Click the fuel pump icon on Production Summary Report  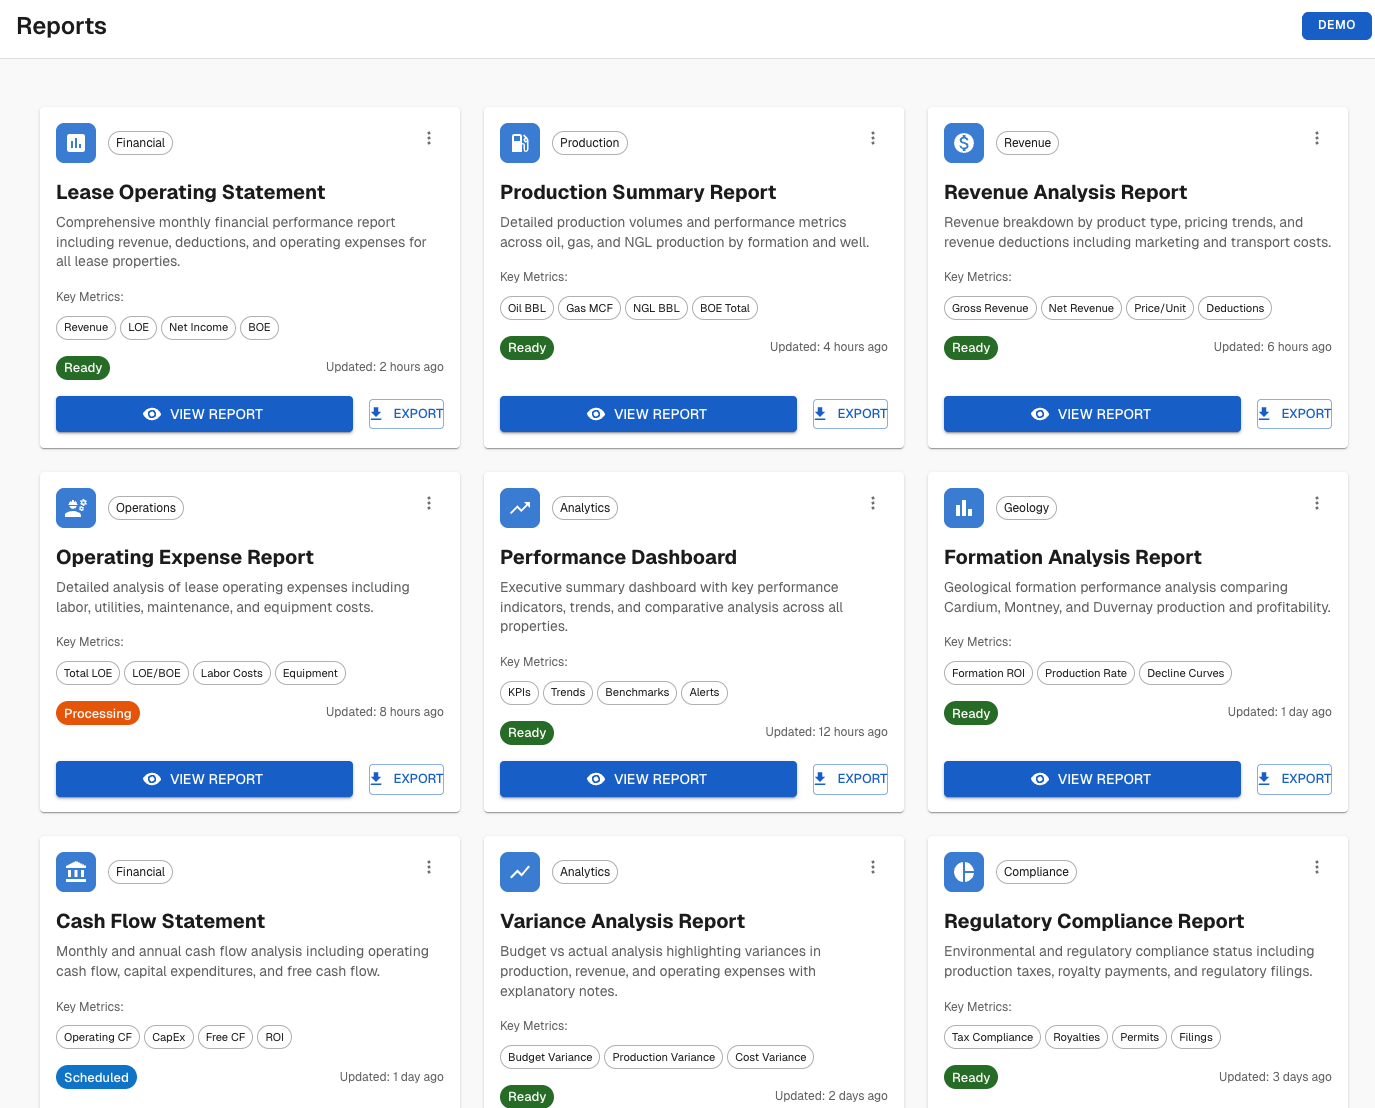(x=519, y=142)
